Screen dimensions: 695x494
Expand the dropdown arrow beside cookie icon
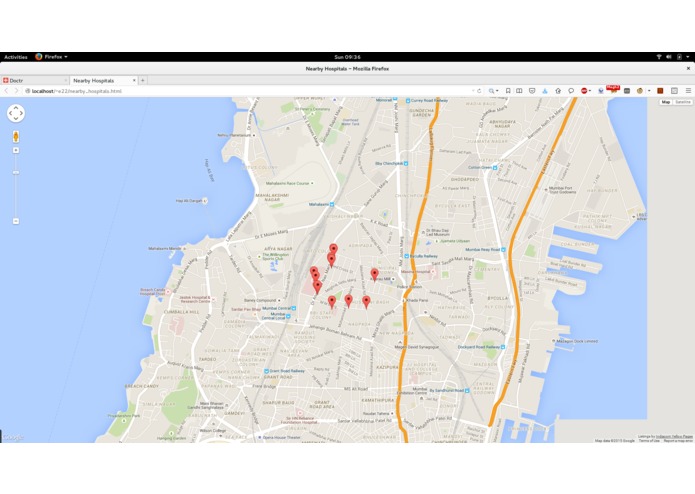tap(649, 91)
